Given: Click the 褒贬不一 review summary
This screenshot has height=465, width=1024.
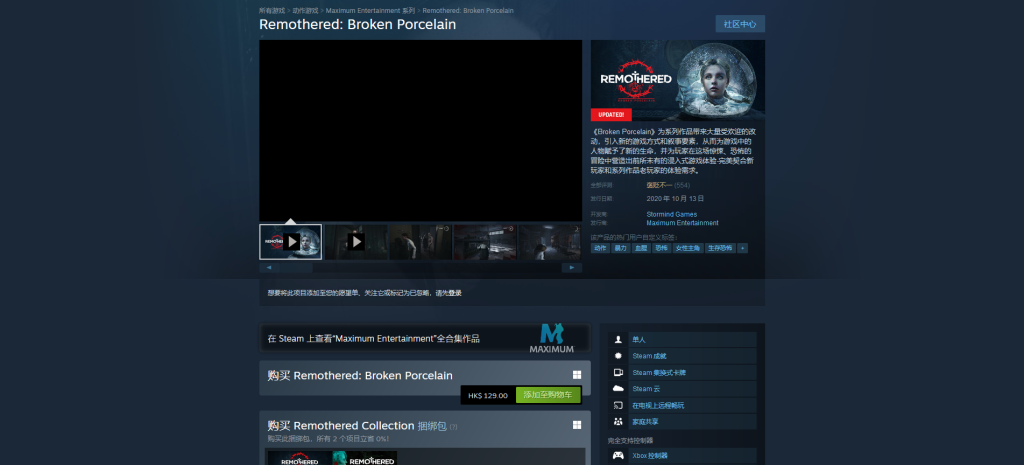Looking at the screenshot, I should (x=659, y=185).
